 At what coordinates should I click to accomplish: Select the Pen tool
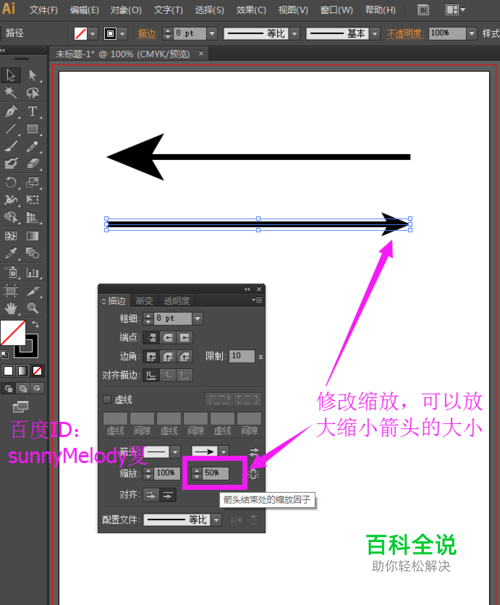[x=11, y=112]
